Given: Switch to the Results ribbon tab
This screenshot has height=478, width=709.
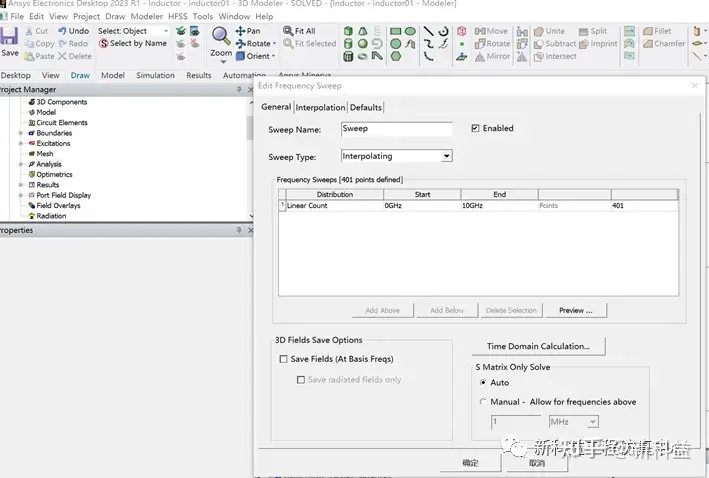Looking at the screenshot, I should pos(199,76).
